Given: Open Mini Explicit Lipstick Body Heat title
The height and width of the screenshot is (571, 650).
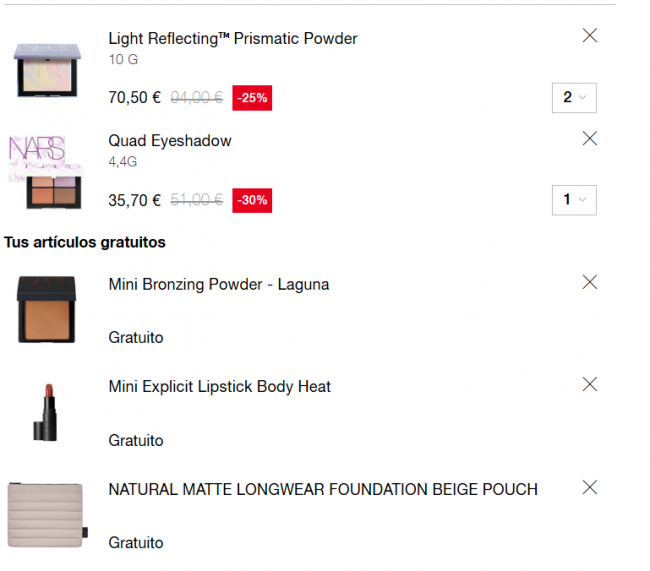Looking at the screenshot, I should point(219,386).
